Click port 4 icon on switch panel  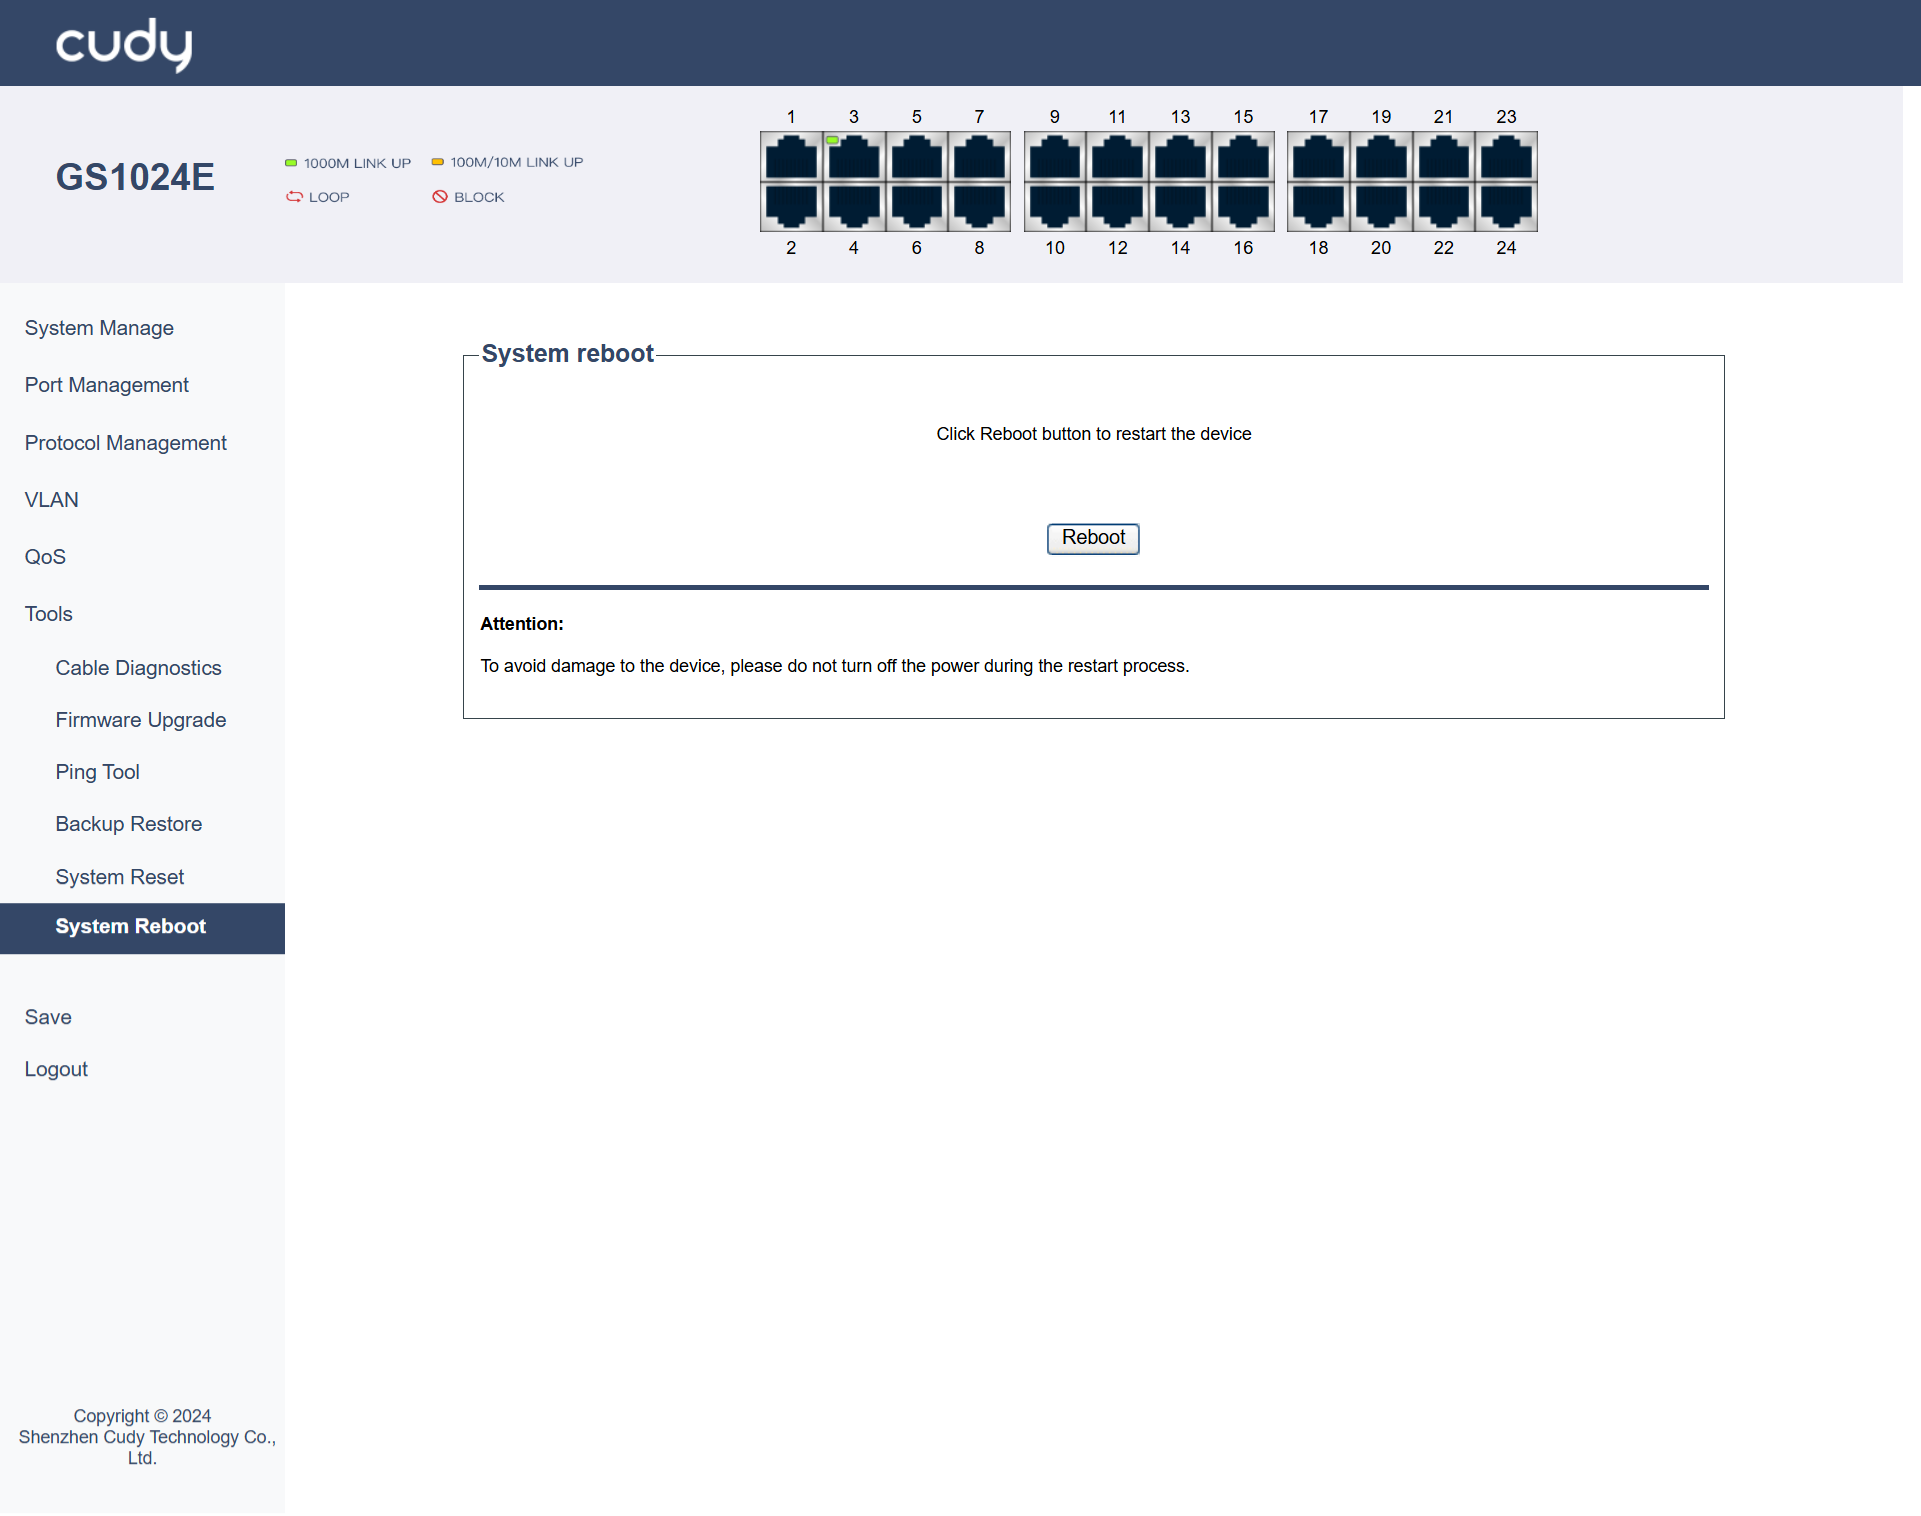[x=854, y=206]
